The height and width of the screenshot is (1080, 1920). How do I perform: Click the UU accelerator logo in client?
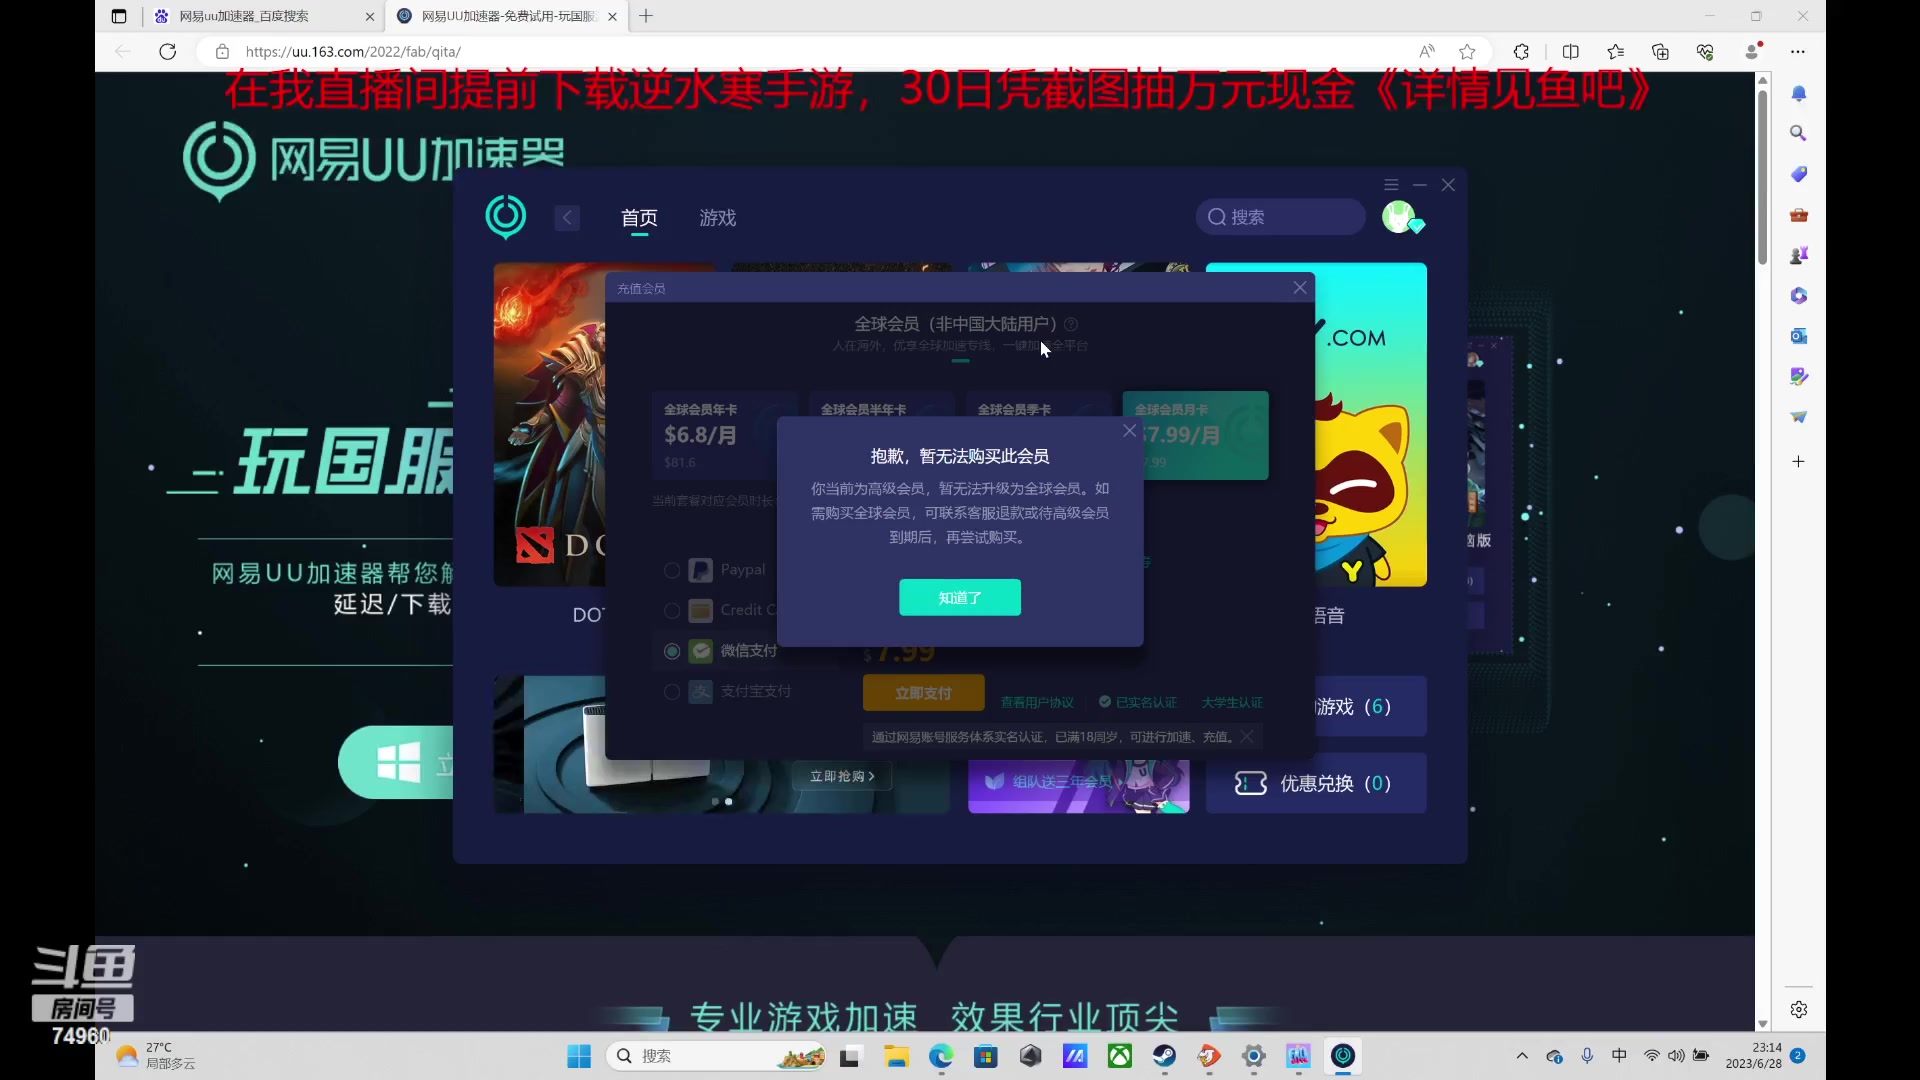click(x=505, y=217)
